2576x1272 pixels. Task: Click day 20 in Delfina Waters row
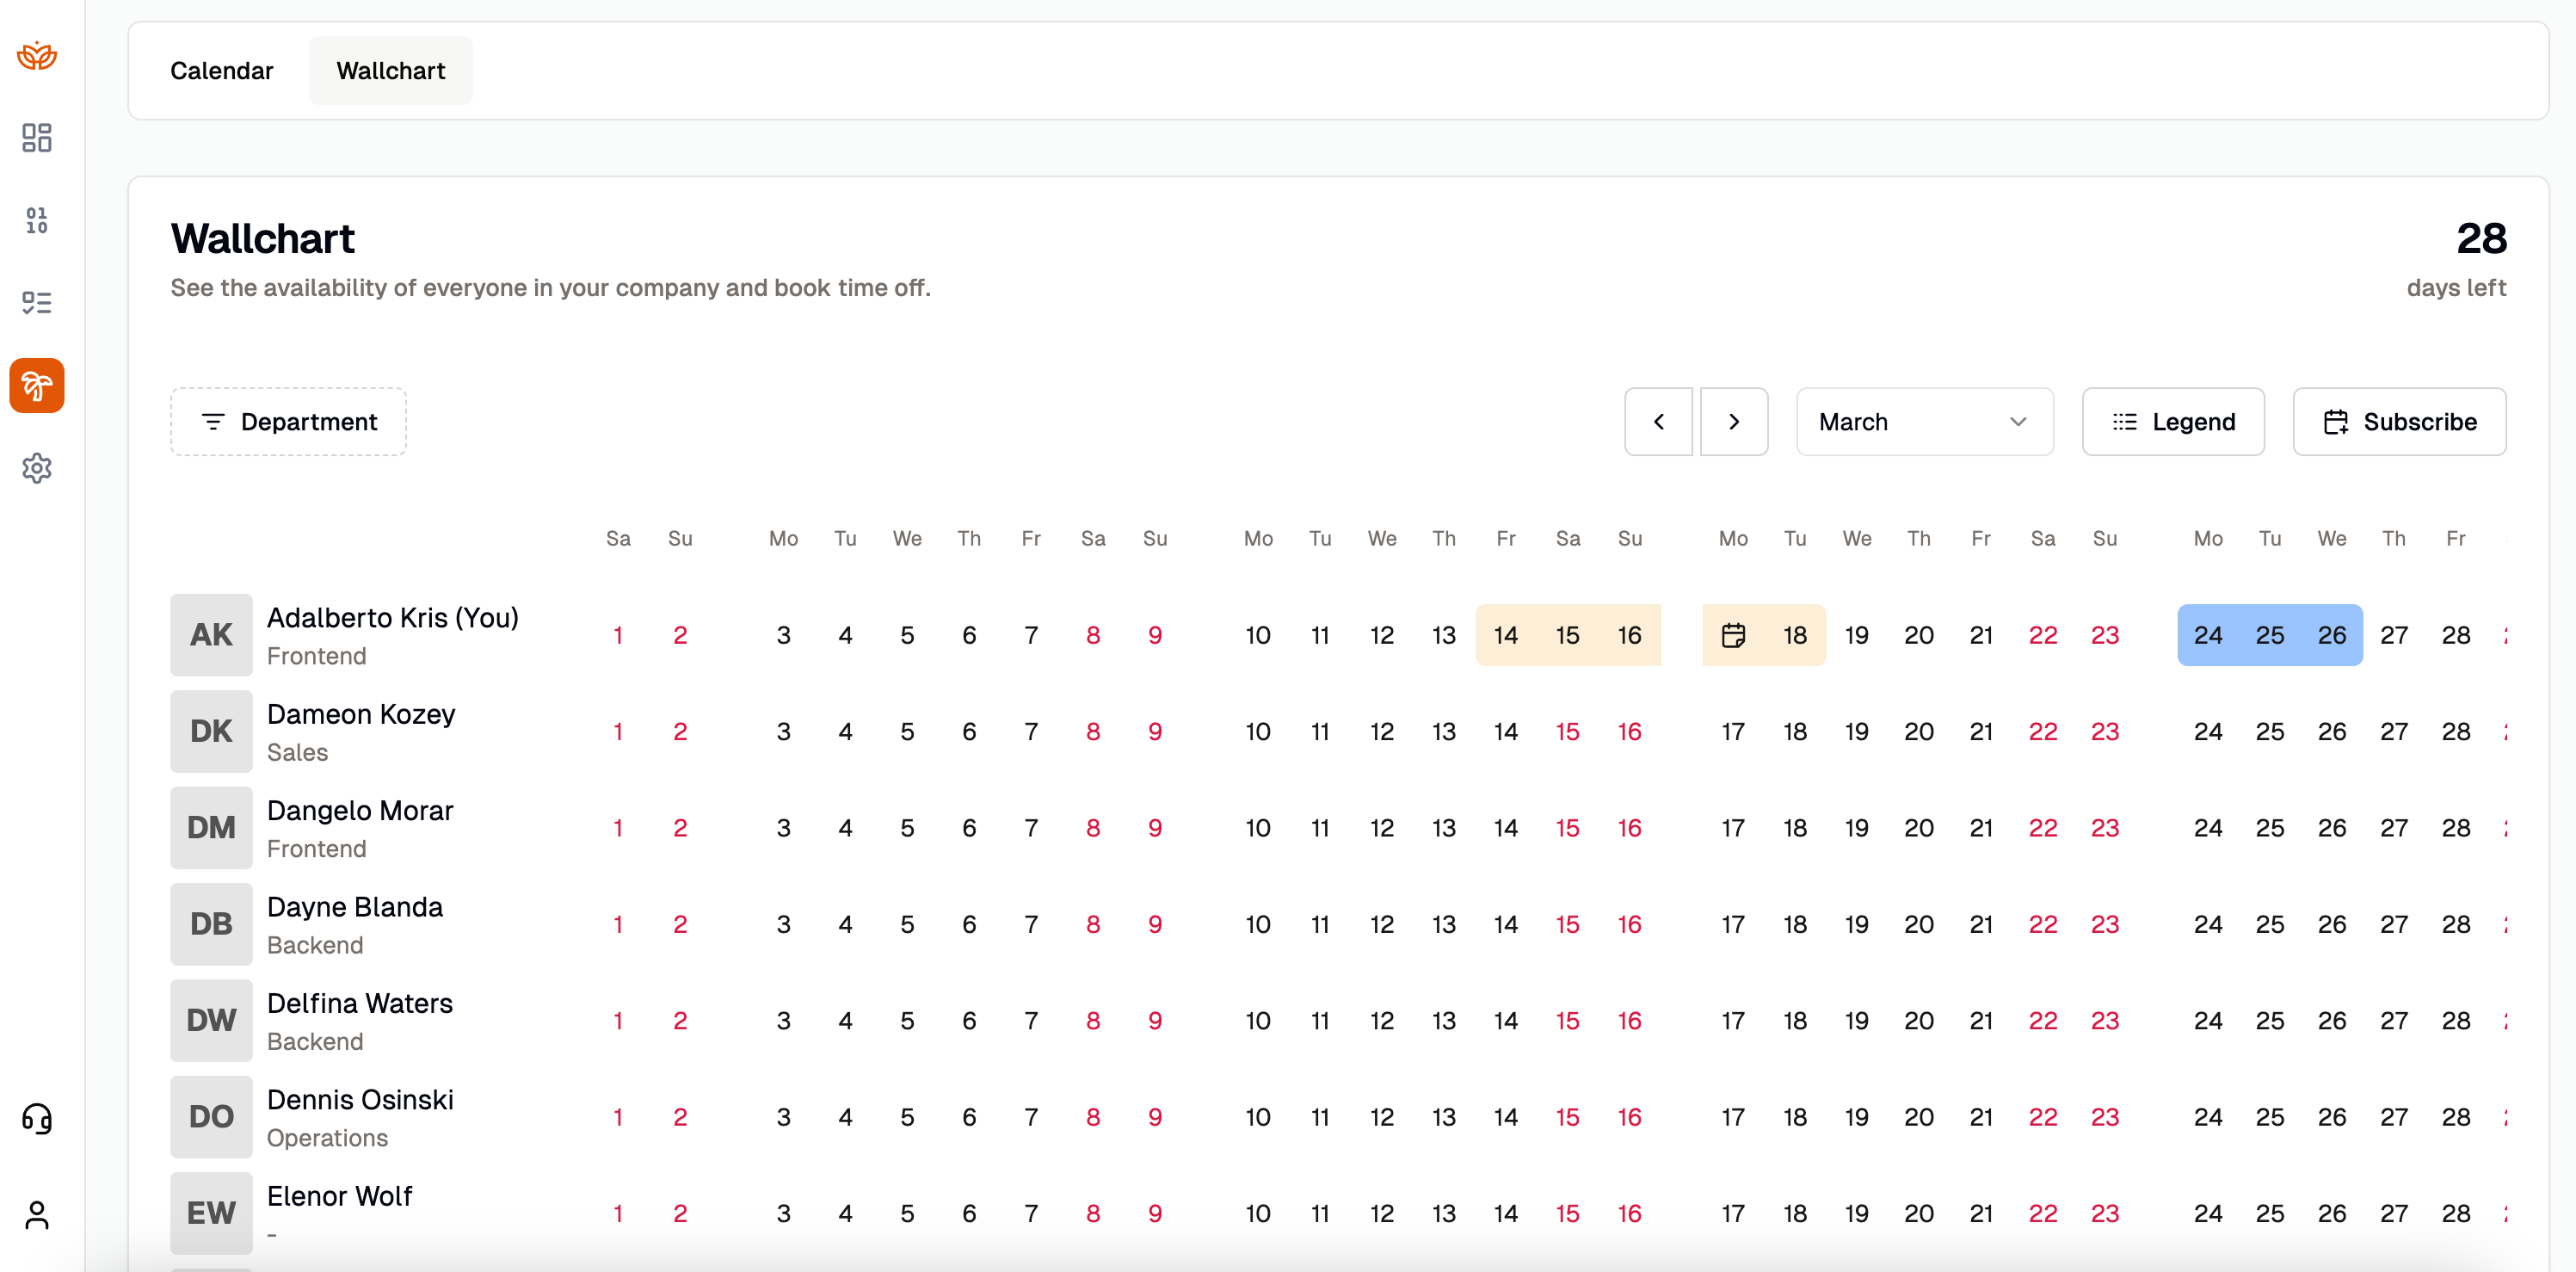tap(1919, 1020)
